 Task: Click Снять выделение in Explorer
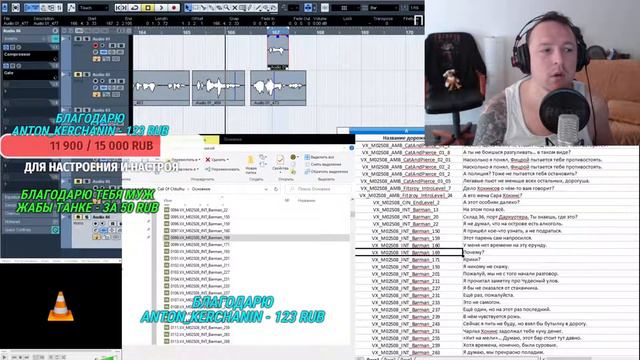(322, 164)
